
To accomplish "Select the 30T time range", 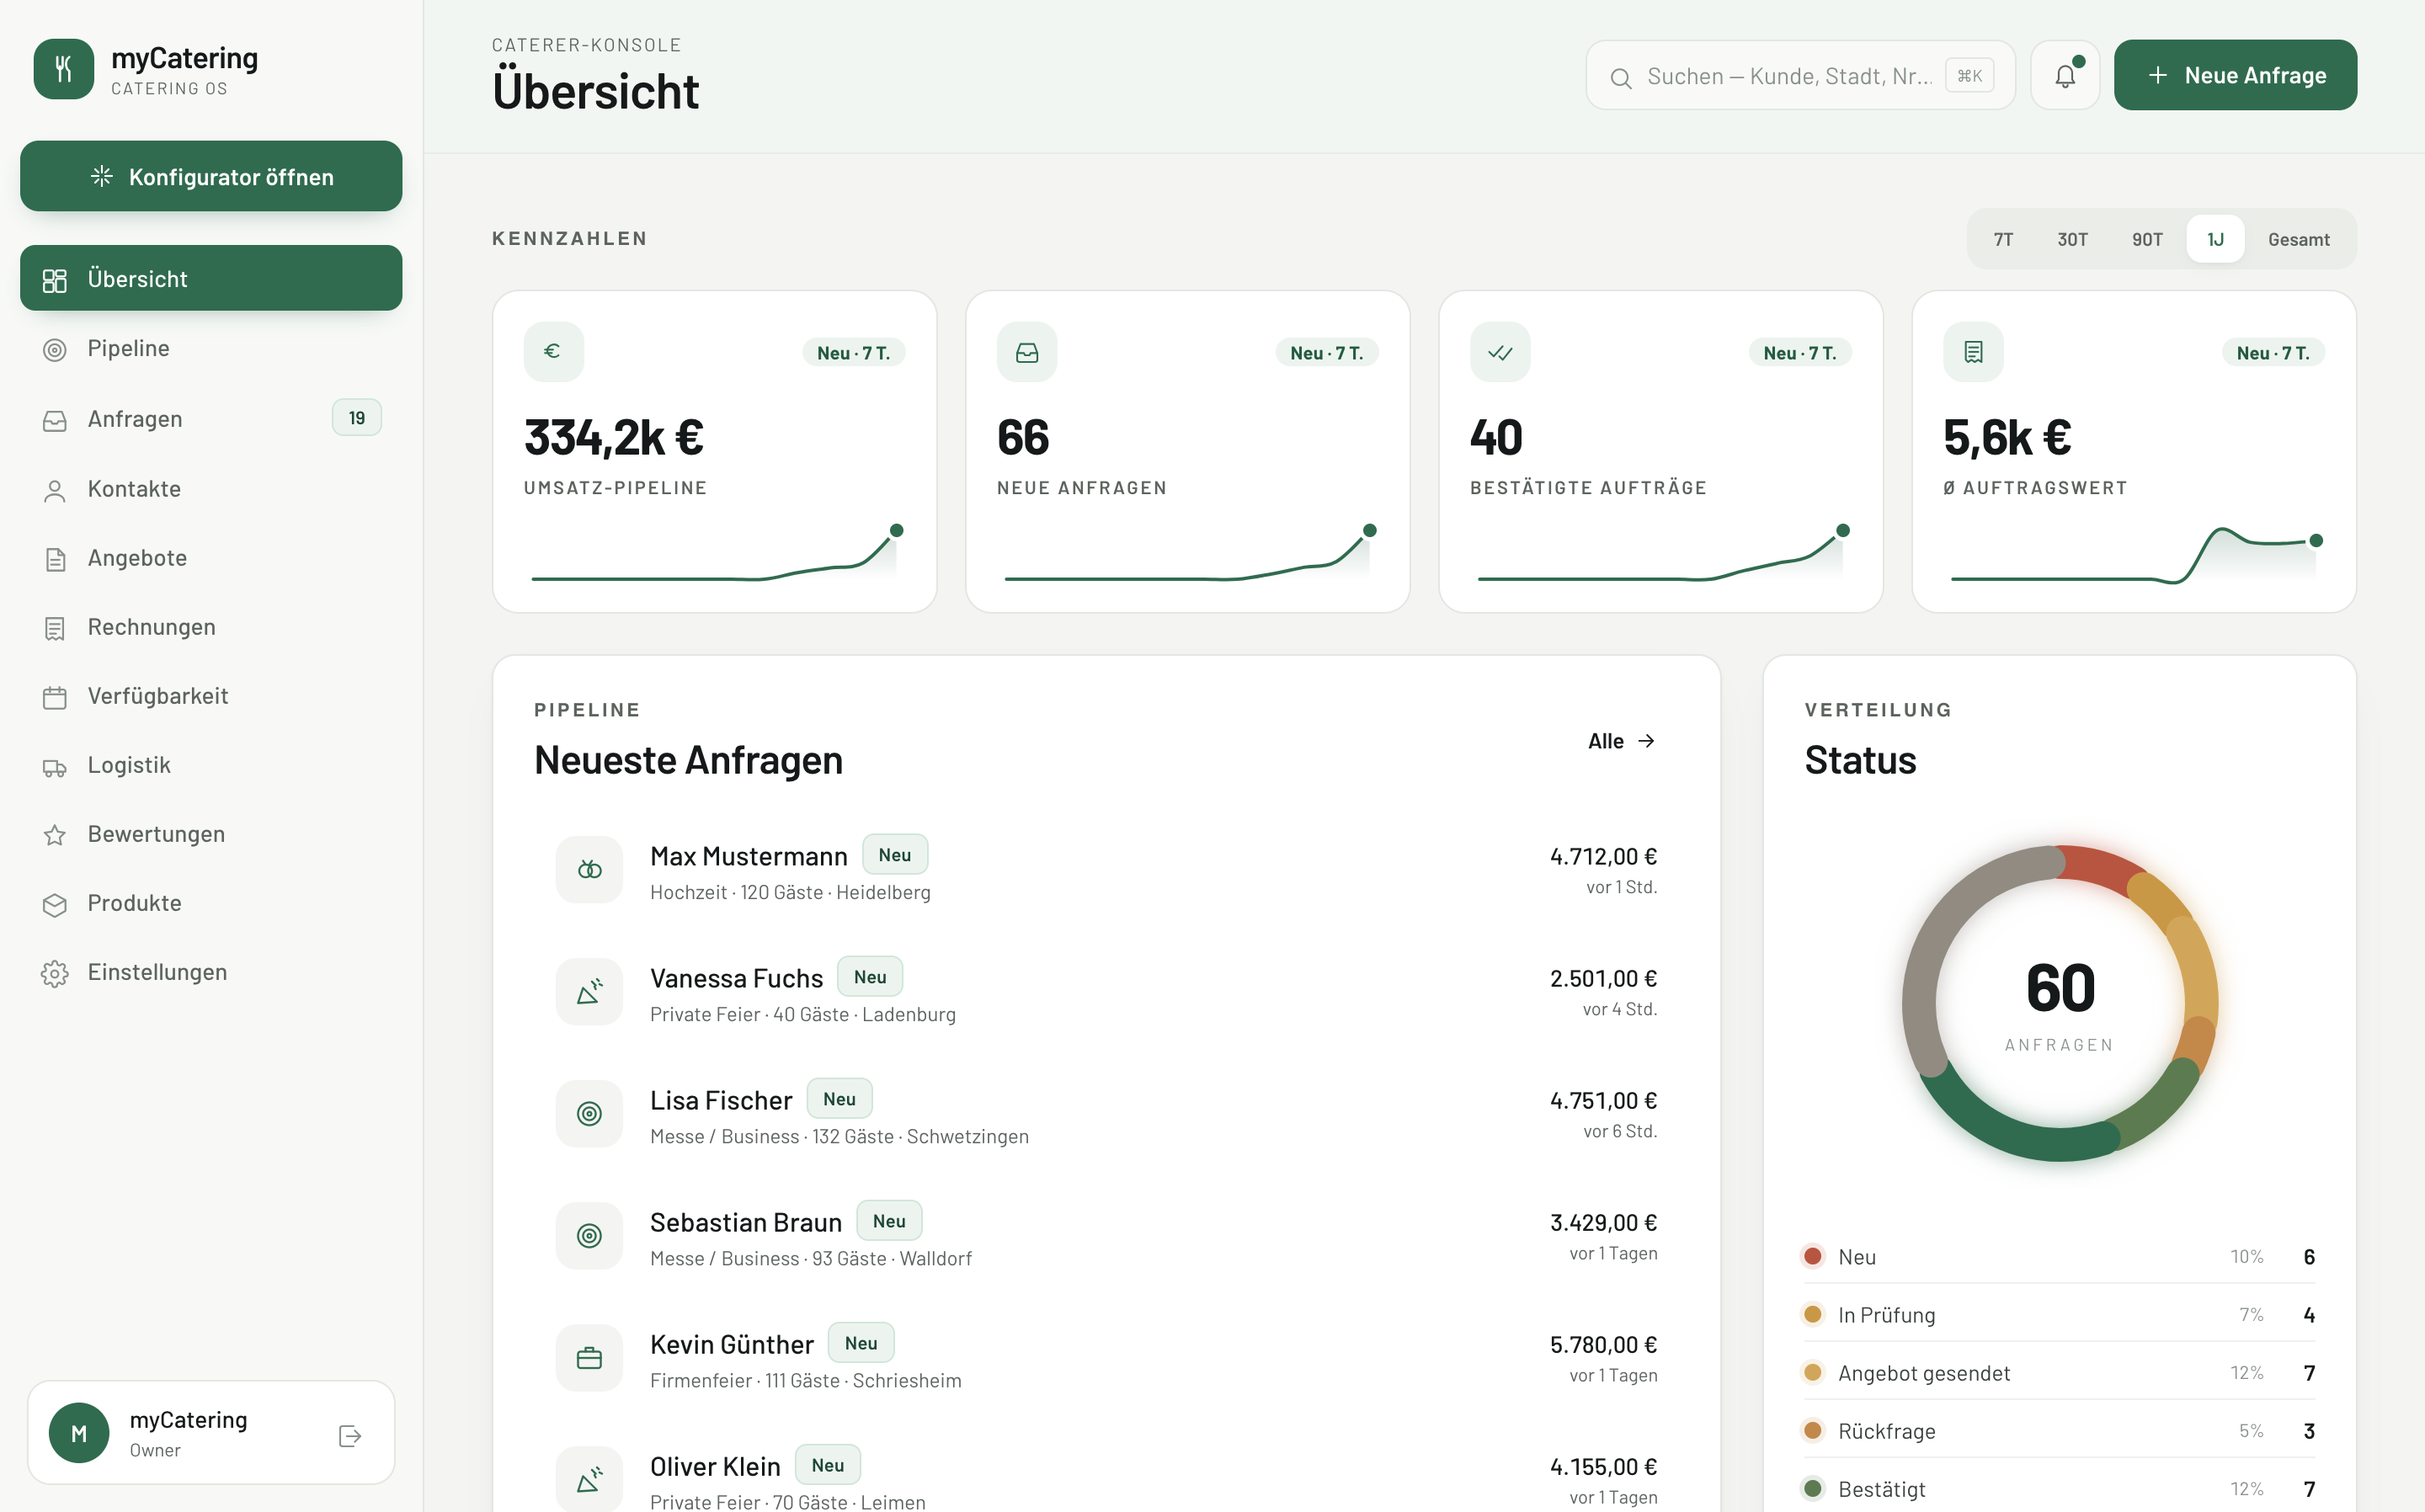I will (x=2072, y=239).
